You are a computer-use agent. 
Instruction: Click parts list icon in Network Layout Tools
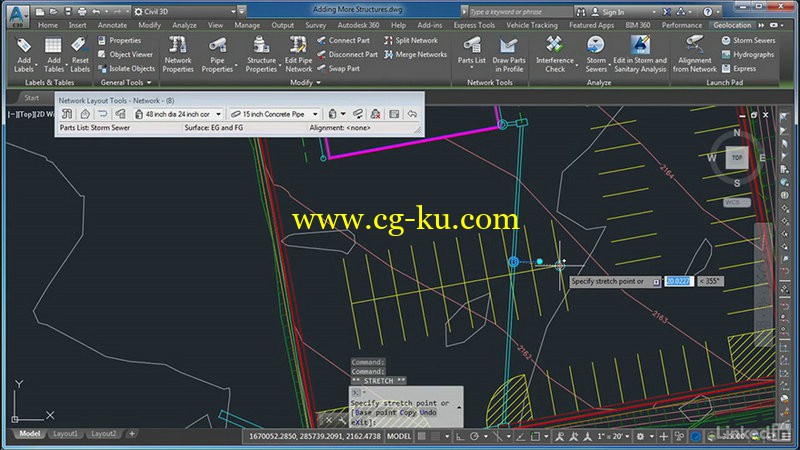coord(120,114)
